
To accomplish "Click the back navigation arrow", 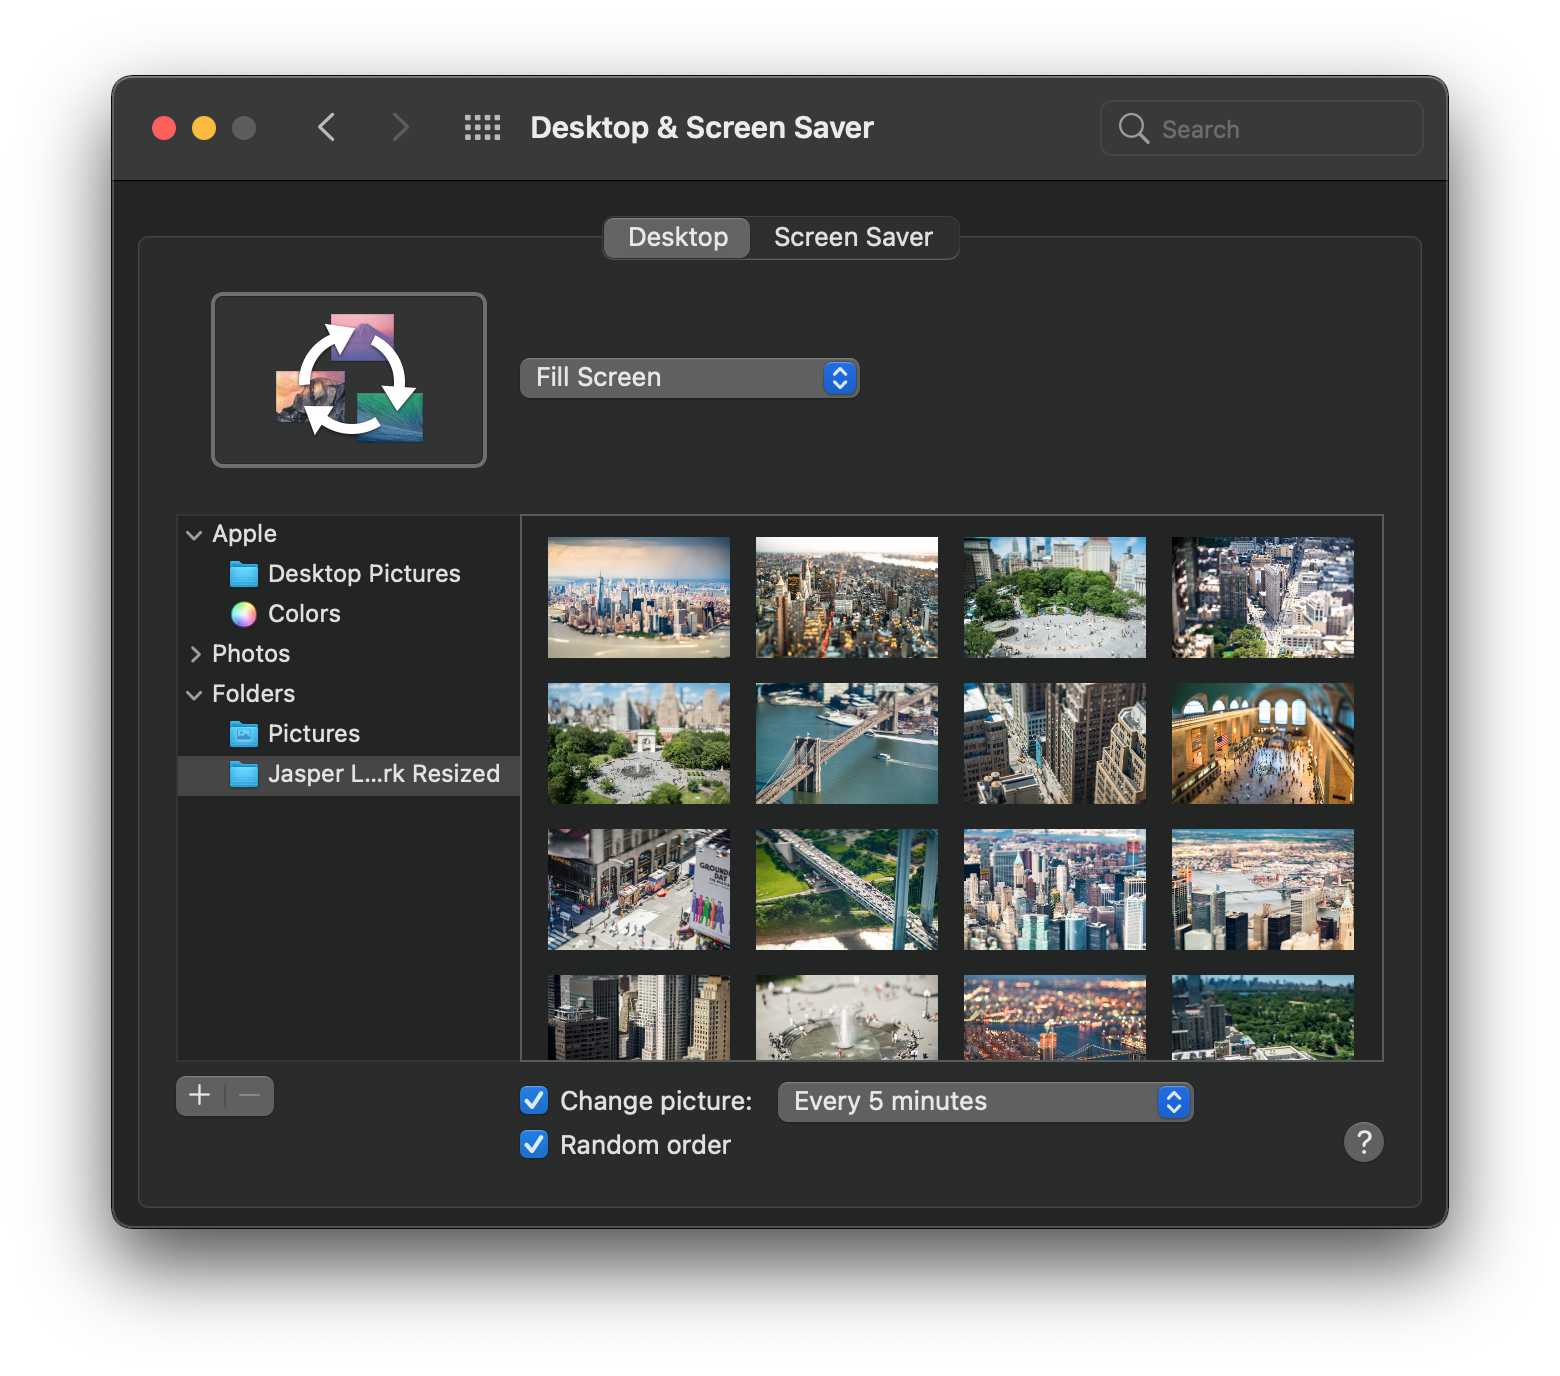I will click(x=326, y=127).
